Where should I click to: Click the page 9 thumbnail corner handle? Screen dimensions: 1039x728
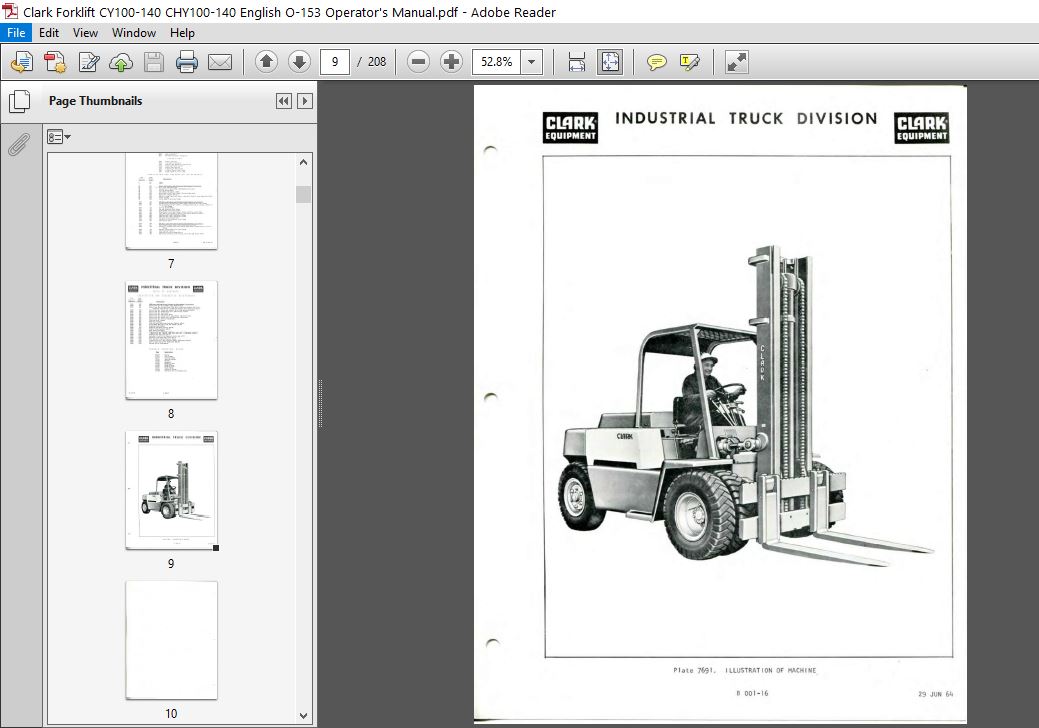click(x=216, y=548)
